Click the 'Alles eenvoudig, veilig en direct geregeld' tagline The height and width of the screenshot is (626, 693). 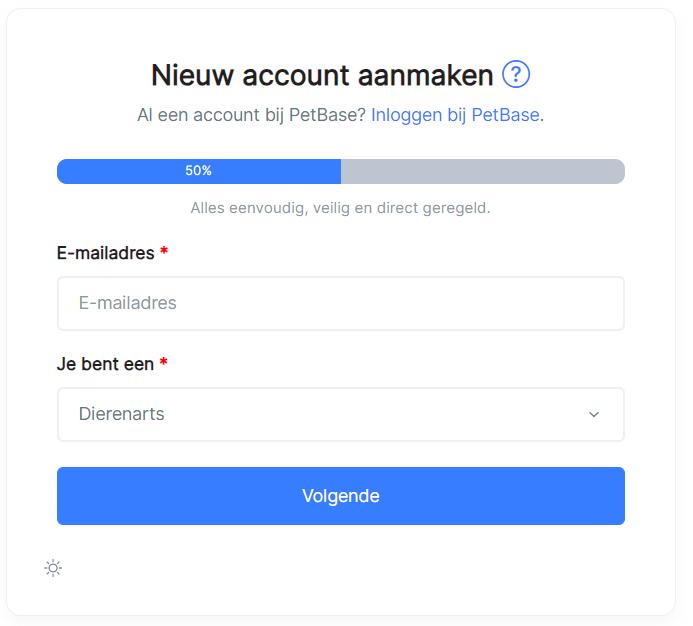point(340,208)
